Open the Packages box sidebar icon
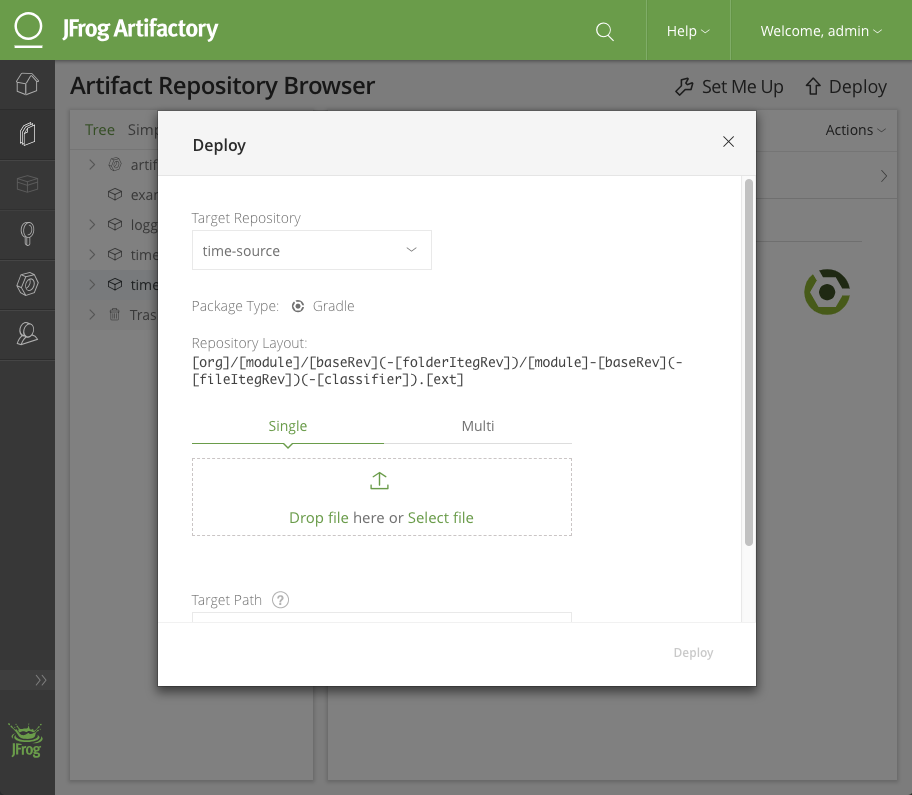912x795 pixels. [x=27, y=184]
